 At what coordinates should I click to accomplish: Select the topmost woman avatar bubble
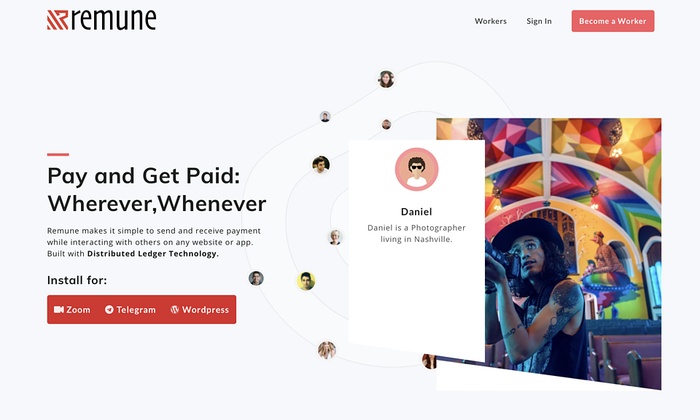(x=386, y=79)
